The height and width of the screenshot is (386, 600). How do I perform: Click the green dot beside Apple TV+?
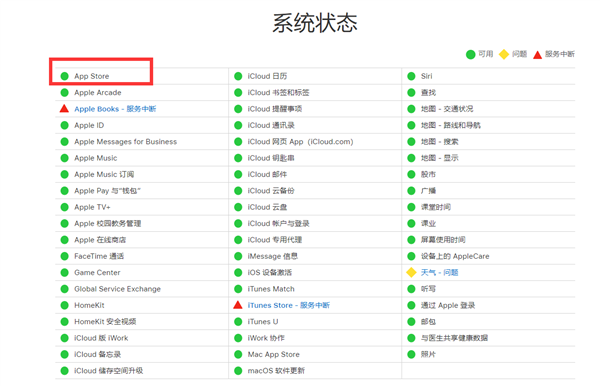pyautogui.click(x=64, y=207)
